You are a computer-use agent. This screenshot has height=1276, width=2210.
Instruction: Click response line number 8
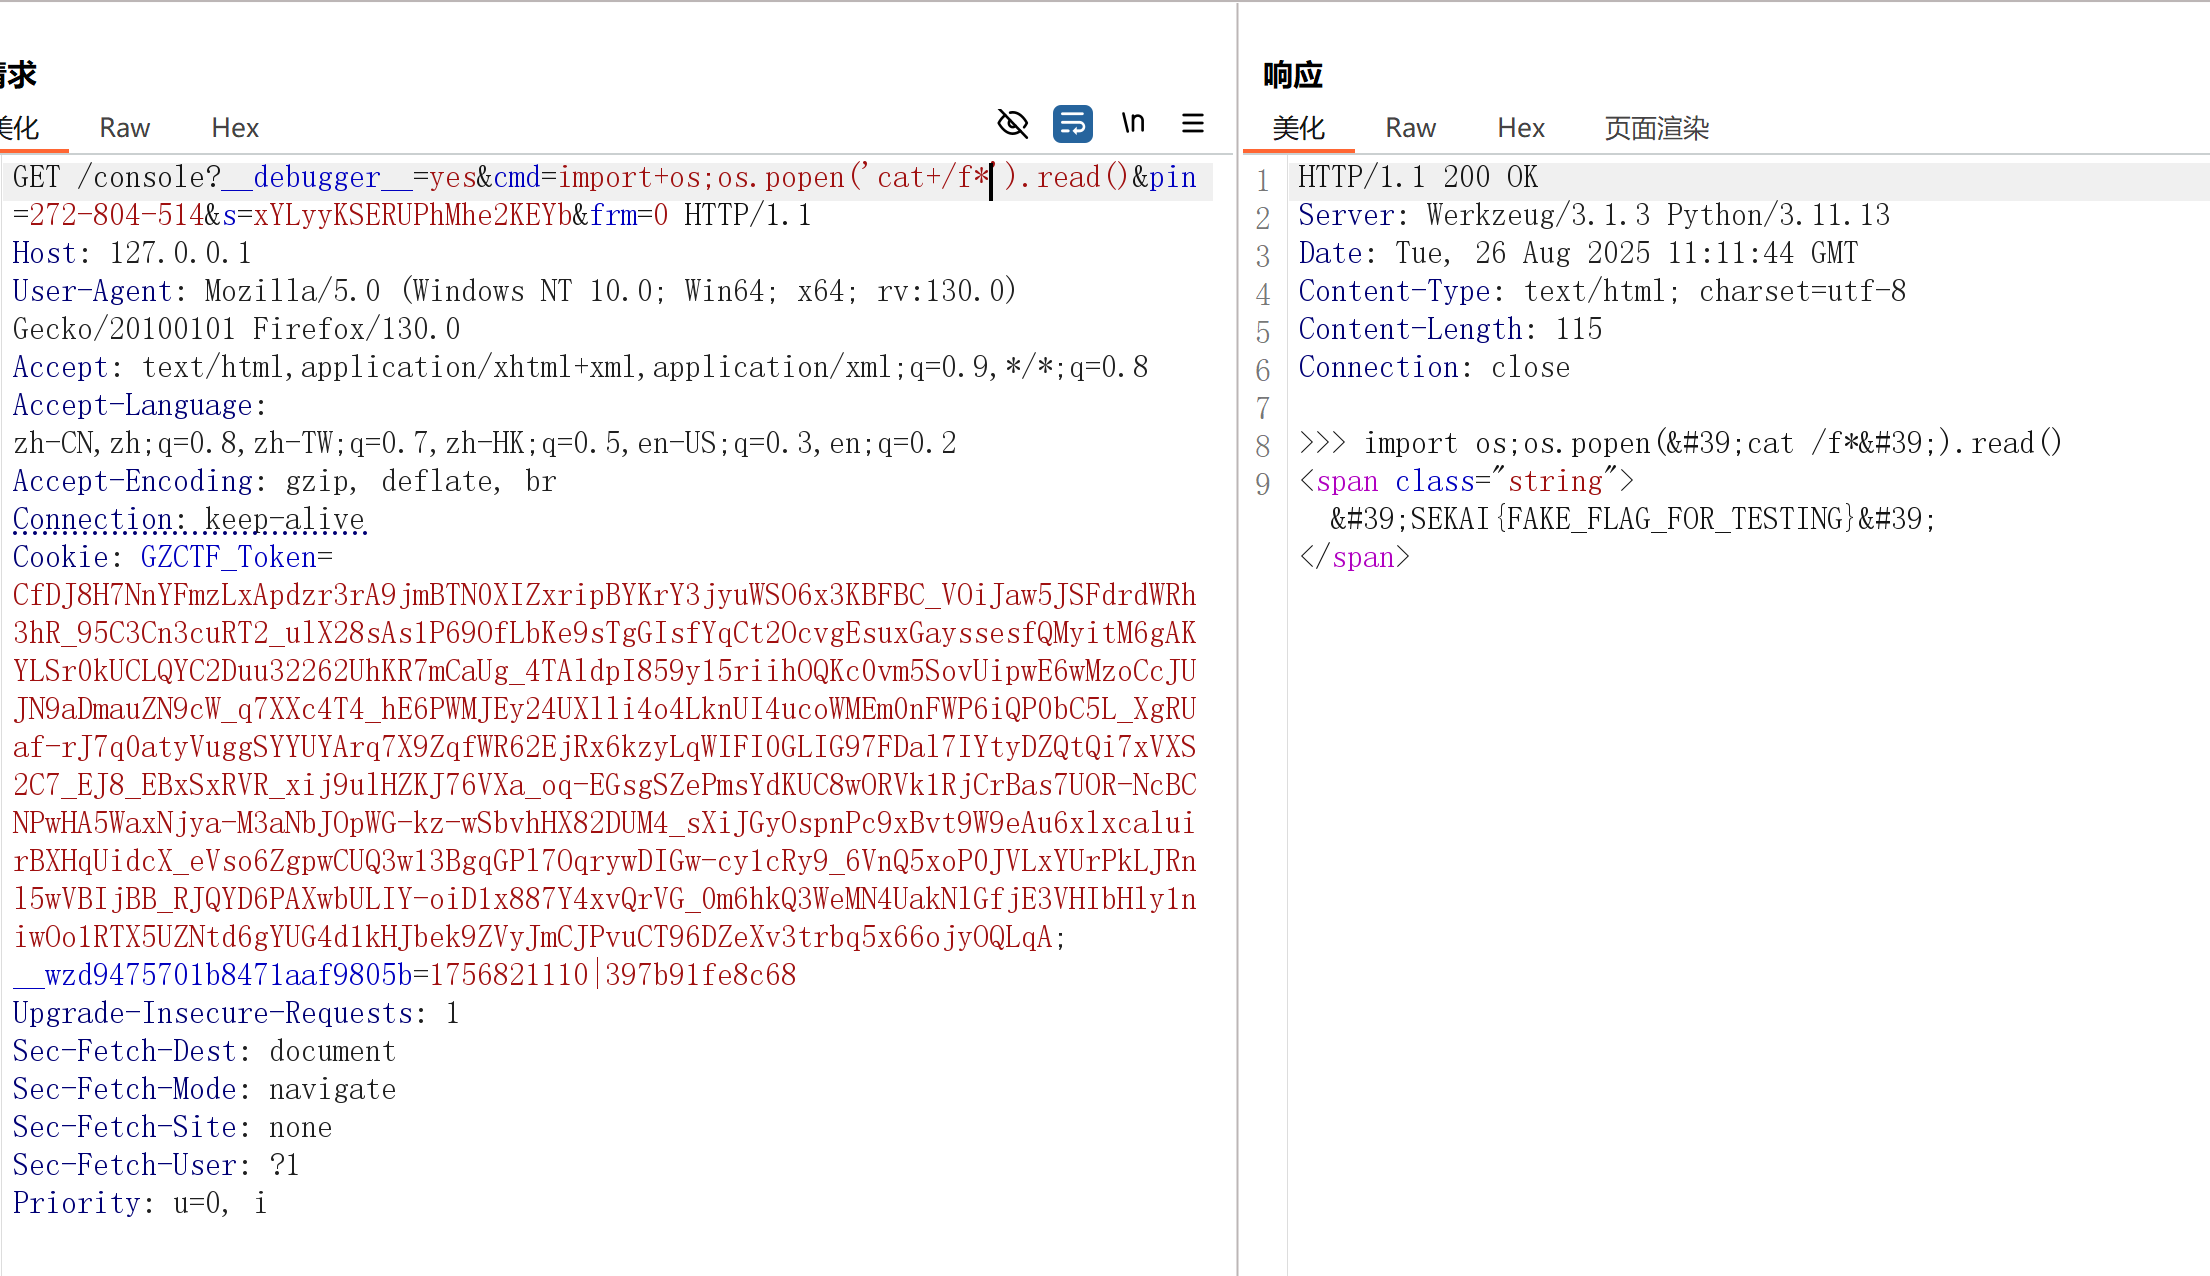[x=1263, y=445]
